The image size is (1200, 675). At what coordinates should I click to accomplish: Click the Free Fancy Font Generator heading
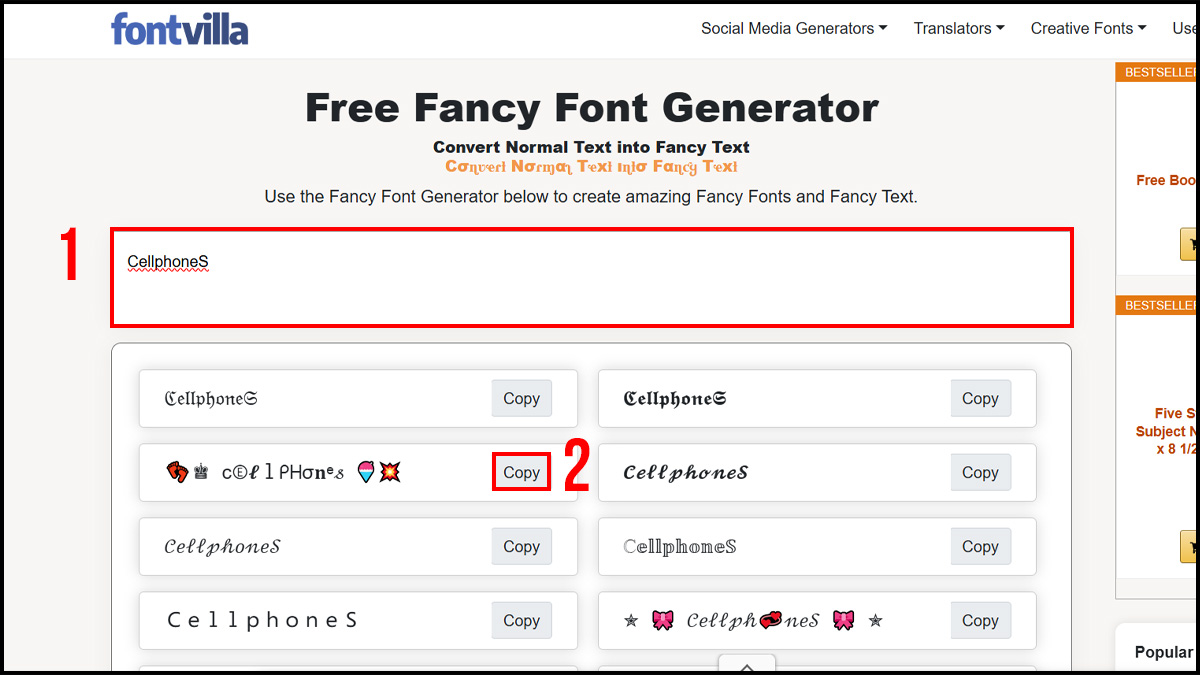[591, 107]
